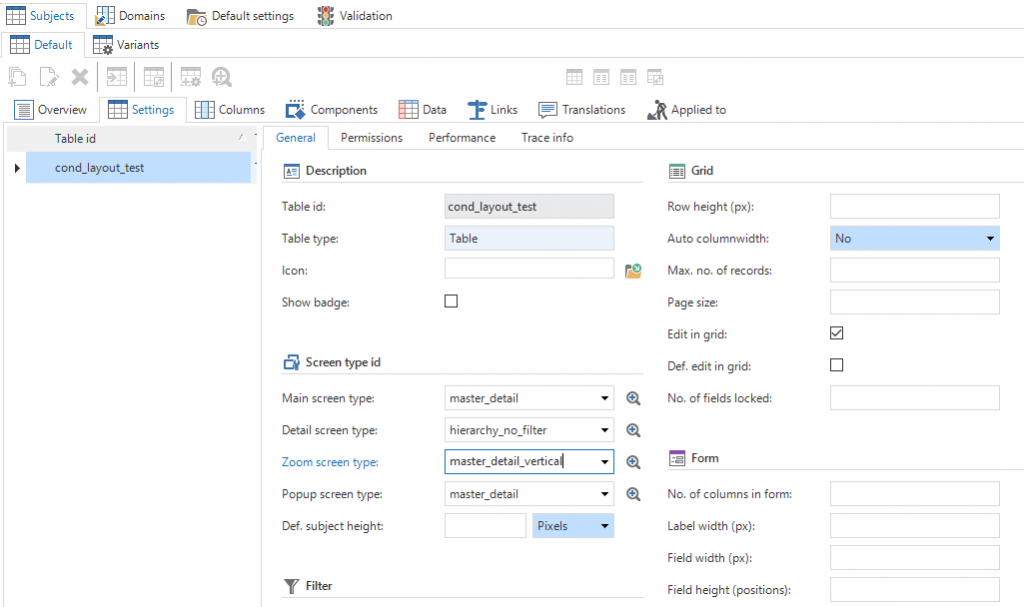1024x607 pixels.
Task: Open the Default settings tab
Action: pyautogui.click(x=240, y=16)
